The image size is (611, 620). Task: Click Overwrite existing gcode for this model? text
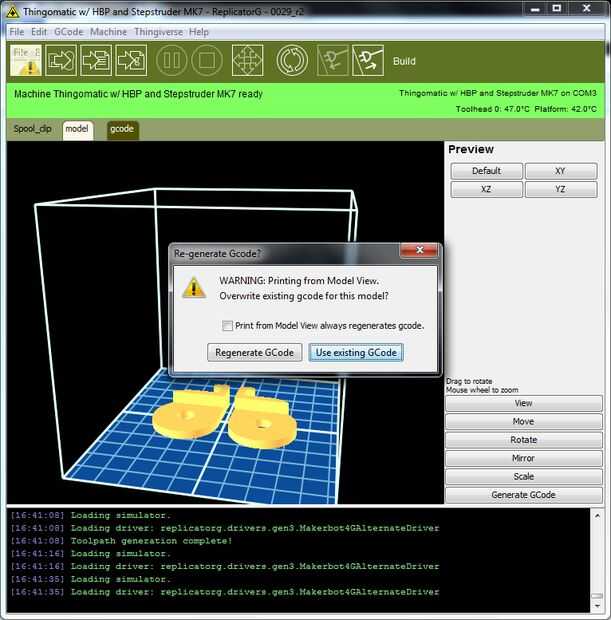[x=304, y=296]
